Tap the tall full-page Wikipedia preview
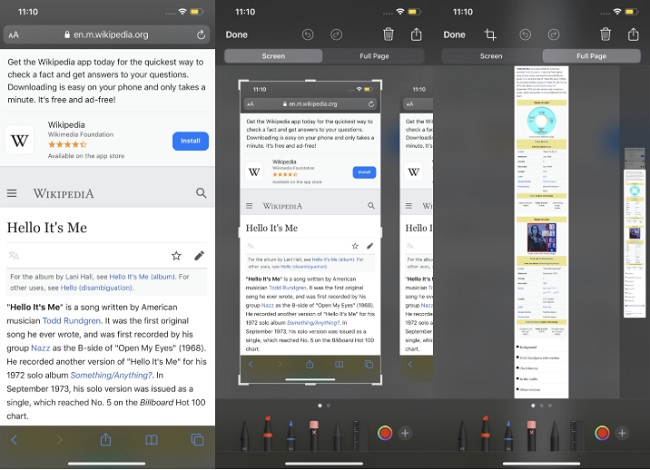Screen dimensions: 650x470 pos(541,232)
